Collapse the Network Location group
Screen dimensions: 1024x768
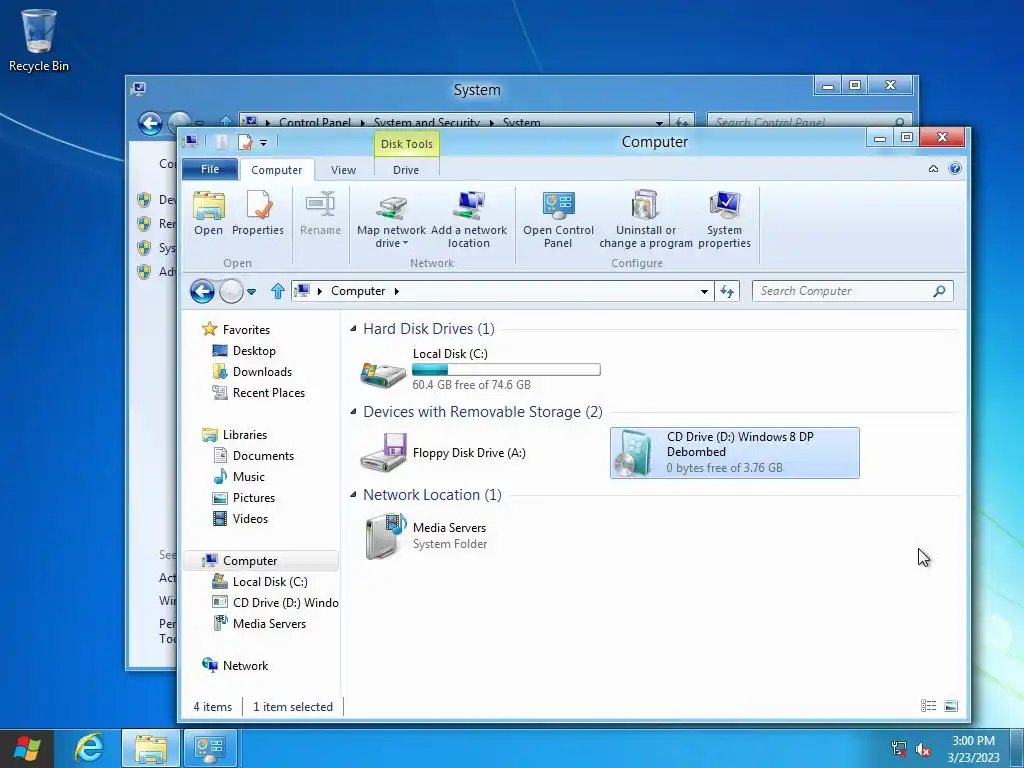[353, 494]
